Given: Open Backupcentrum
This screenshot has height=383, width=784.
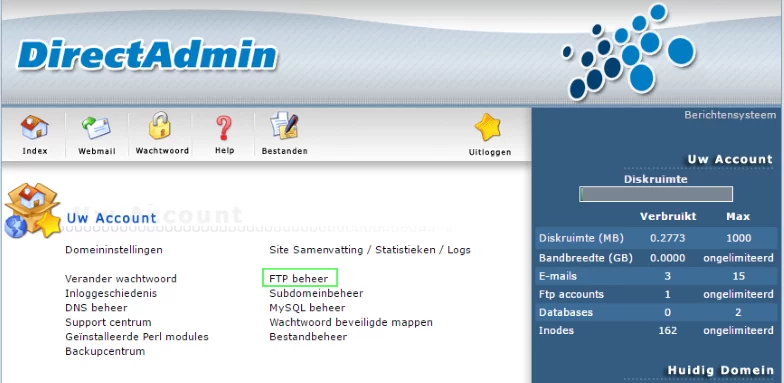Looking at the screenshot, I should point(105,351).
